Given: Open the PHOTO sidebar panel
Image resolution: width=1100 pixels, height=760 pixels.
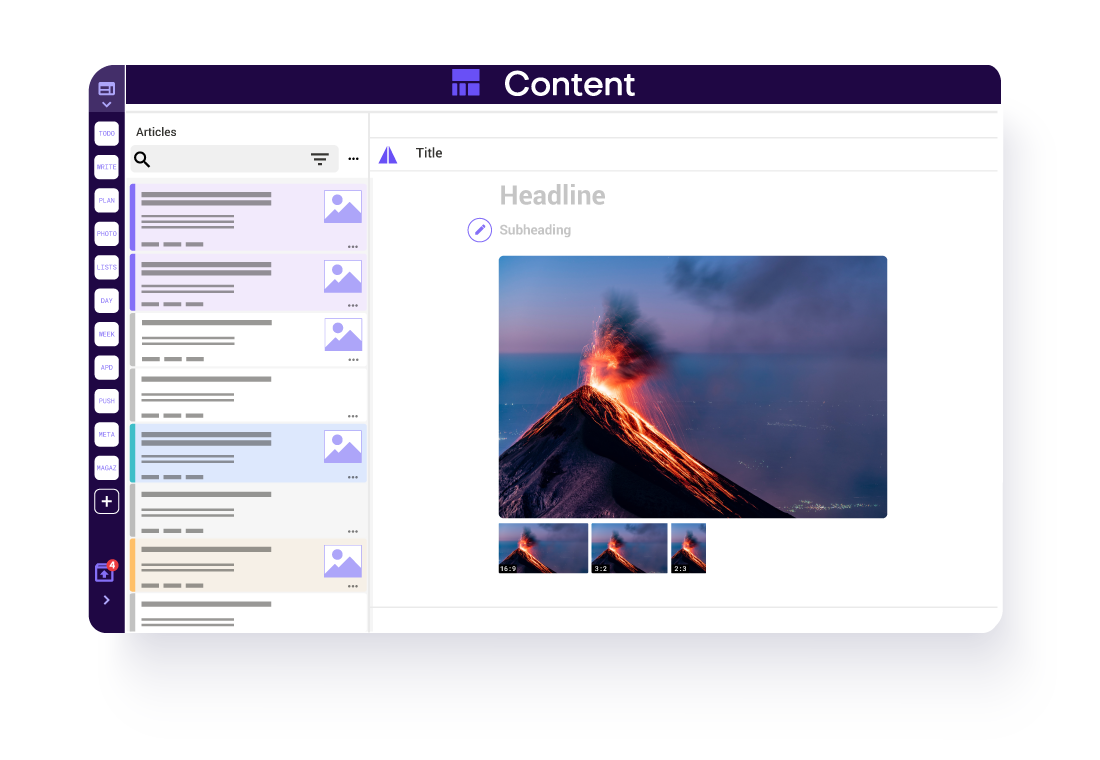Looking at the screenshot, I should tap(106, 234).
